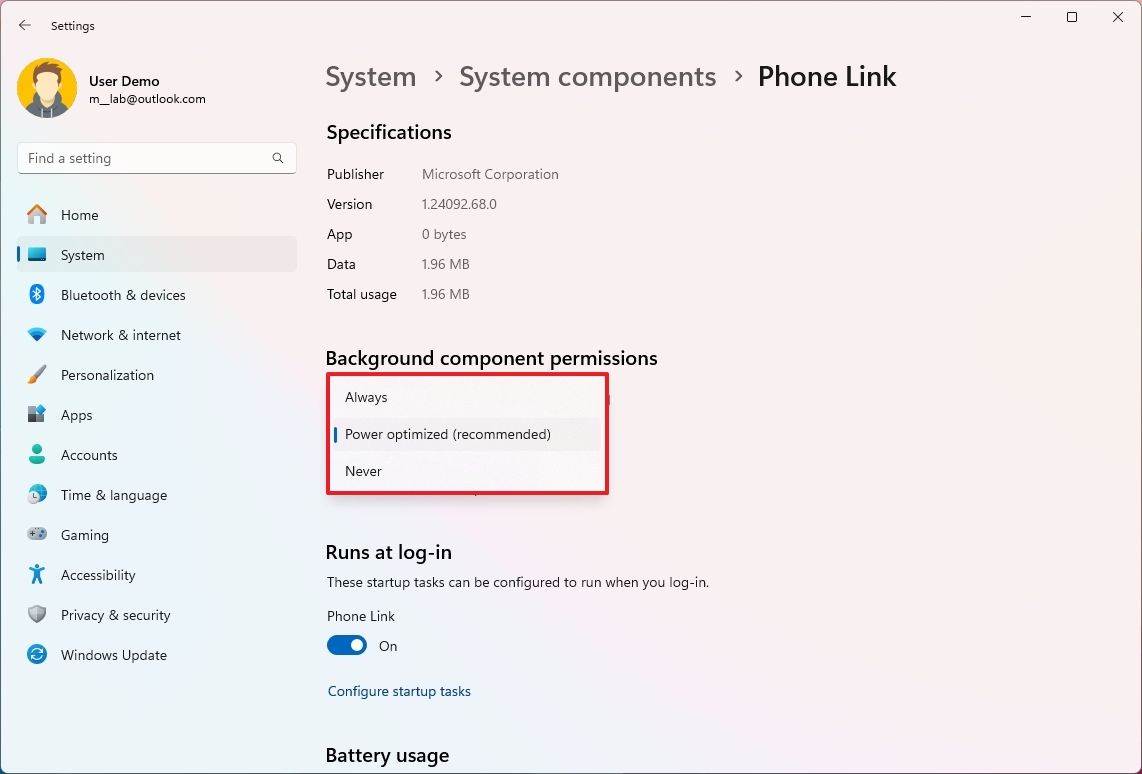
Task: Click the Accessibility icon in sidebar
Action: tap(36, 574)
